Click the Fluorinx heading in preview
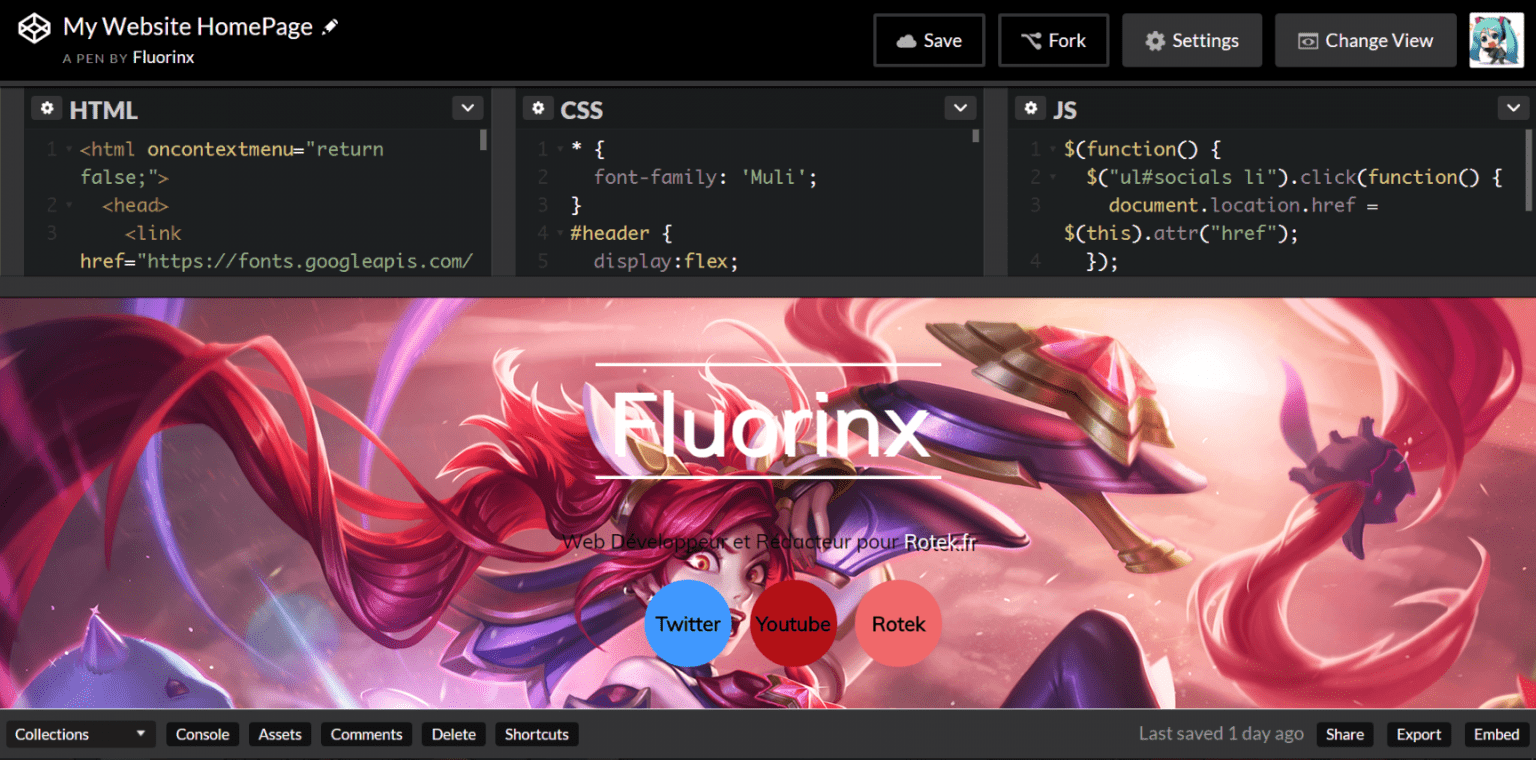The image size is (1536, 760). [x=769, y=424]
